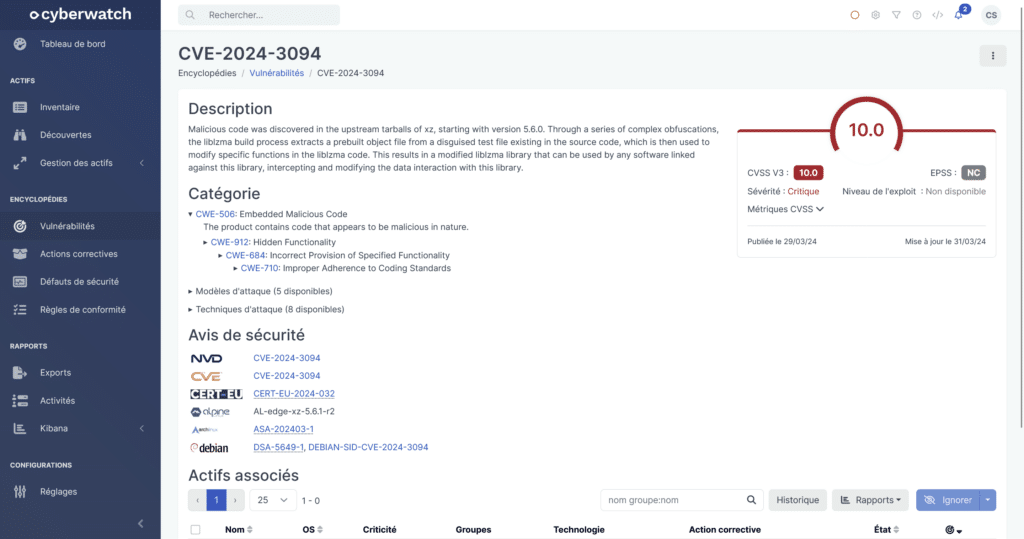Click the Kibana chart icon
The image size is (1024, 539).
pyautogui.click(x=20, y=429)
